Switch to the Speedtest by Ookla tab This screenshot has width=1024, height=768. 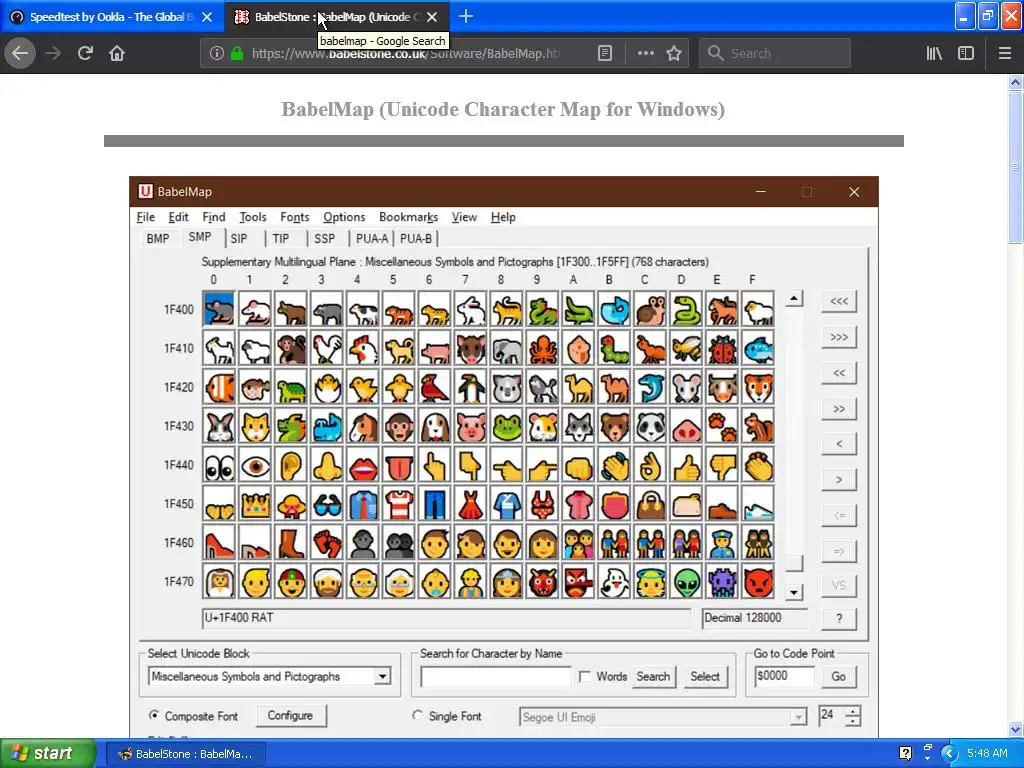tap(111, 16)
